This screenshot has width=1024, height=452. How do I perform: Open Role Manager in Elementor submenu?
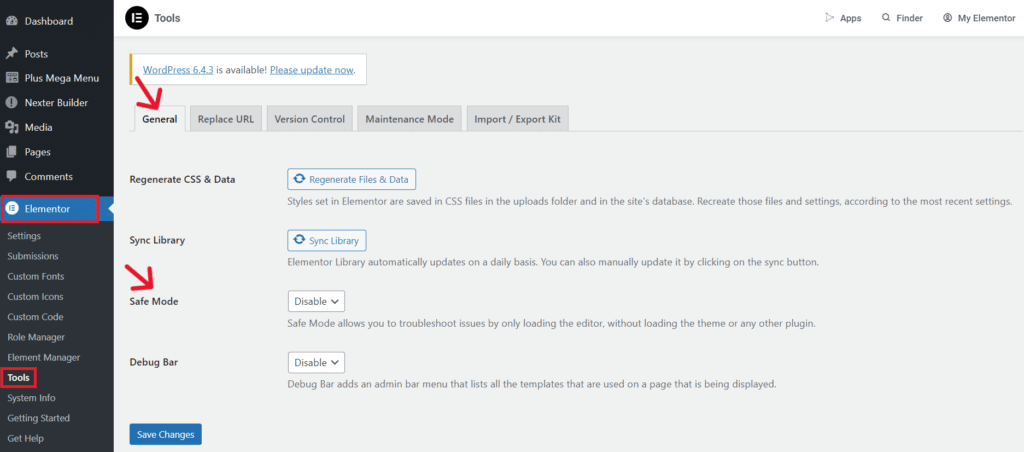tap(35, 337)
